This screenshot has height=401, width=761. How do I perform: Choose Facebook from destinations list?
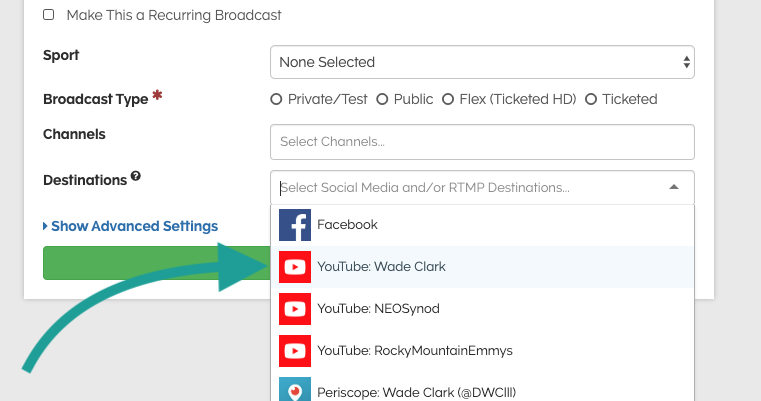point(347,225)
